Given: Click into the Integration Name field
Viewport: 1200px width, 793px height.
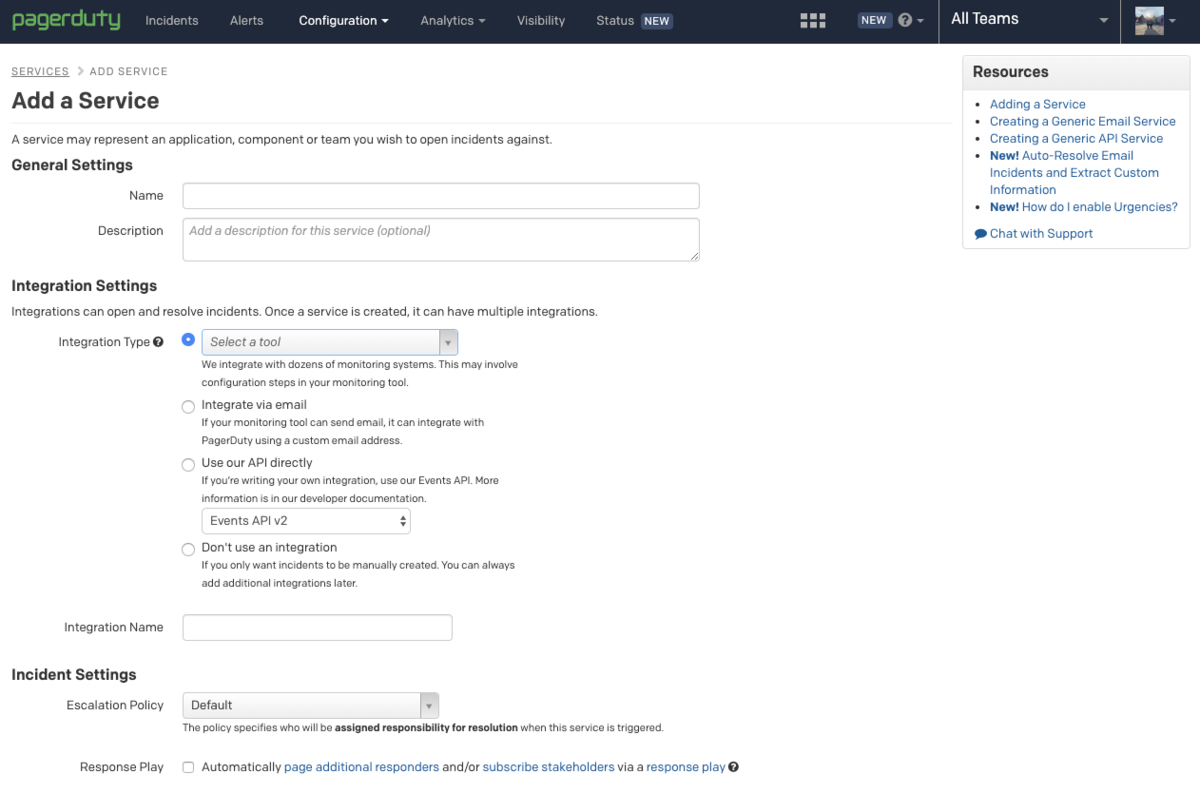Looking at the screenshot, I should tap(318, 627).
